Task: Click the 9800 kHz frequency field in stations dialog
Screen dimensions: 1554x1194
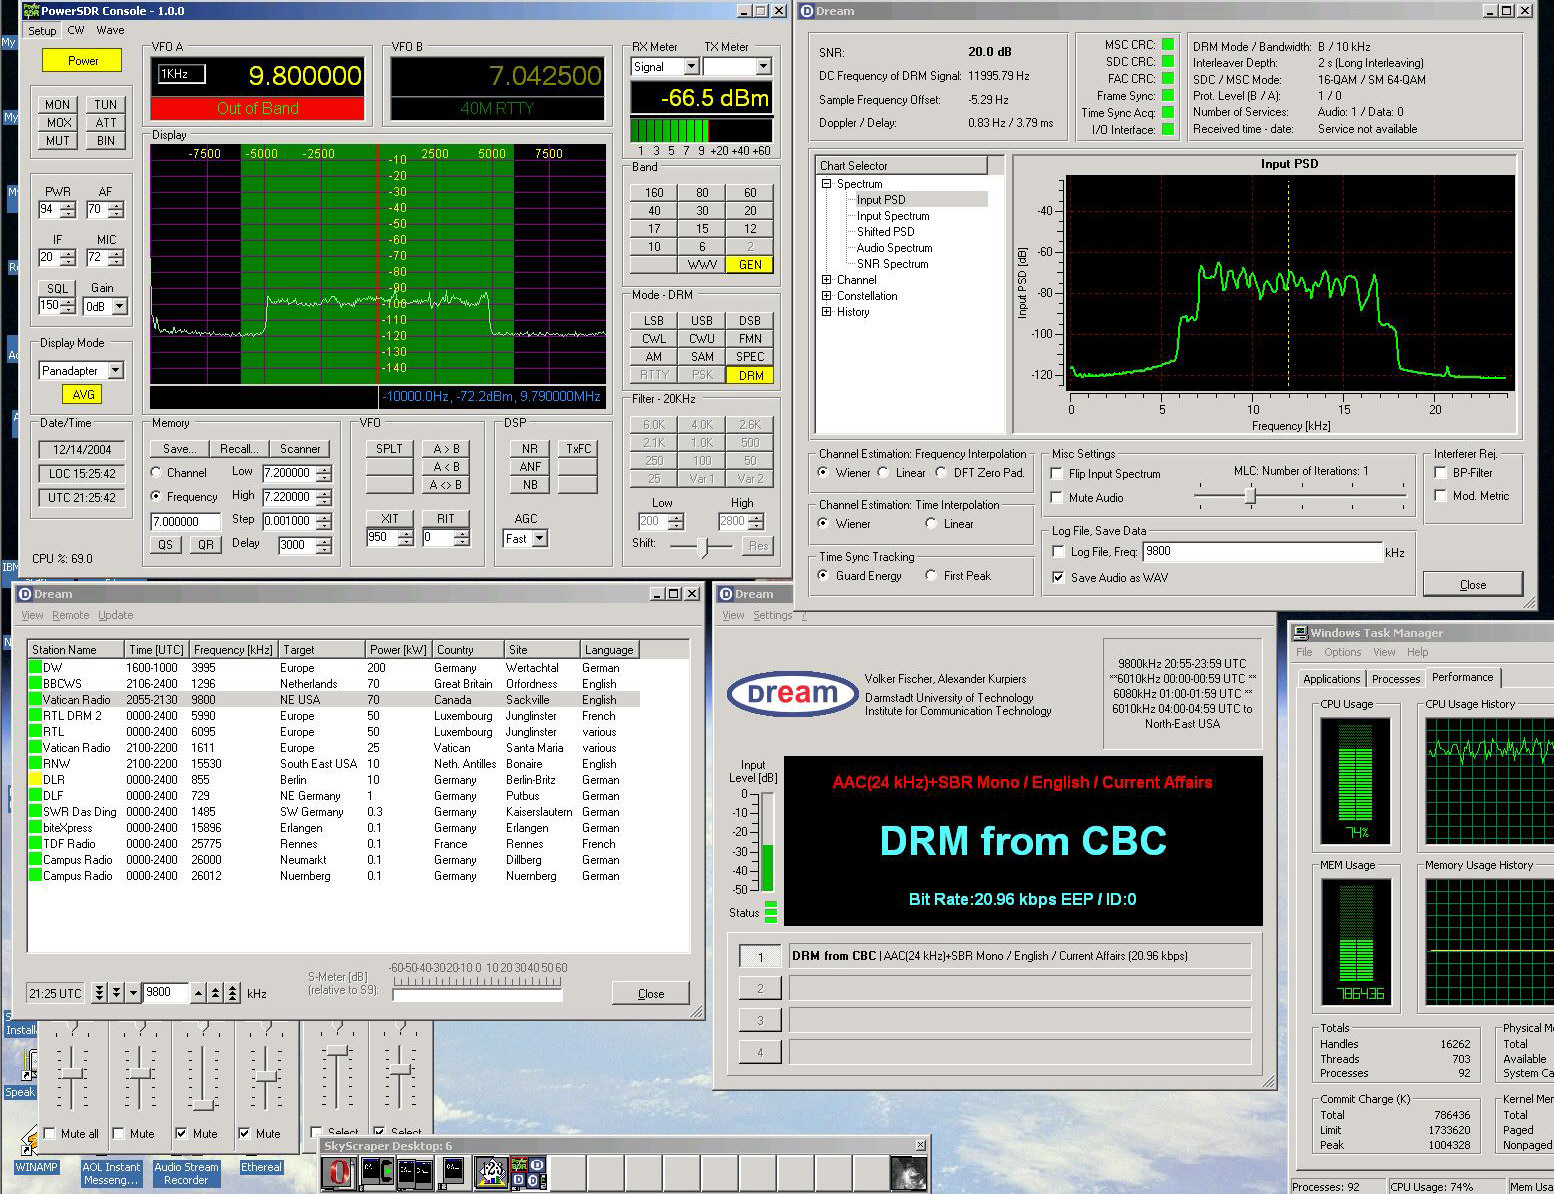Action: pos(166,993)
